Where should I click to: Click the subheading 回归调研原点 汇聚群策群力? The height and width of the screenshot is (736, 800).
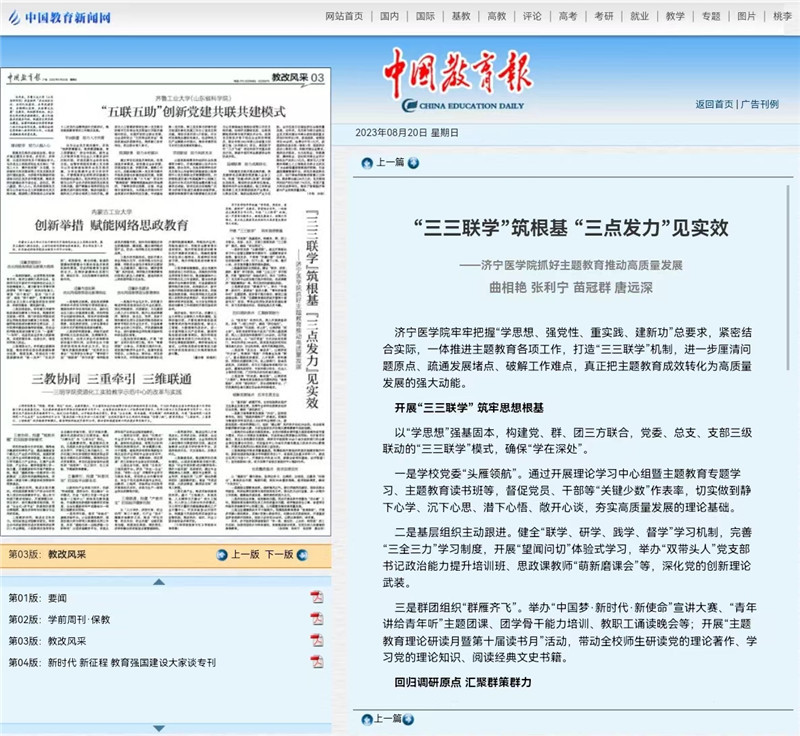tap(463, 682)
